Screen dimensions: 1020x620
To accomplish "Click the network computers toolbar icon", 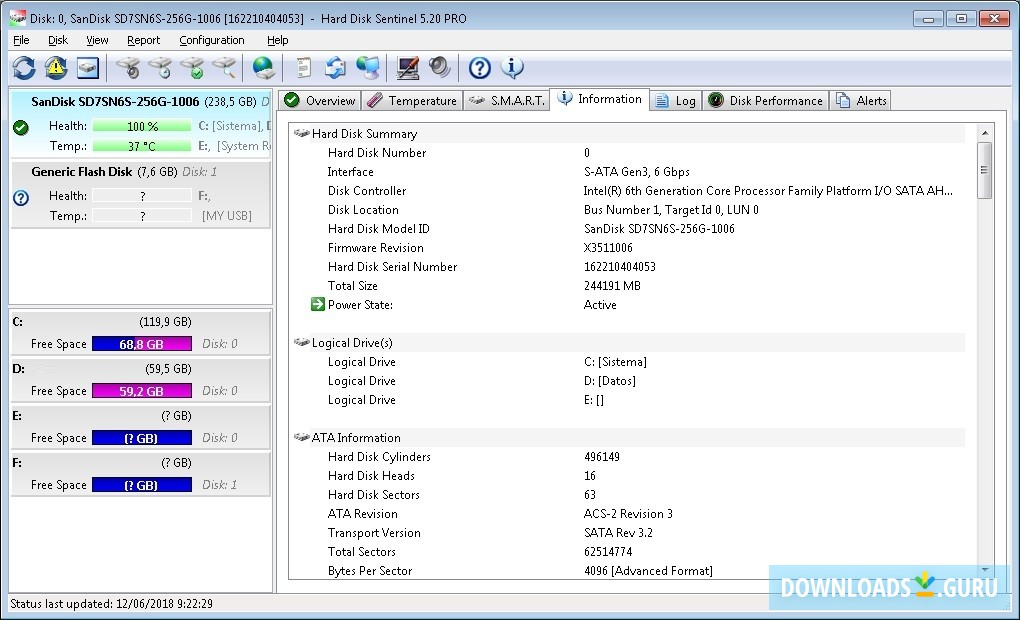I will tap(367, 68).
